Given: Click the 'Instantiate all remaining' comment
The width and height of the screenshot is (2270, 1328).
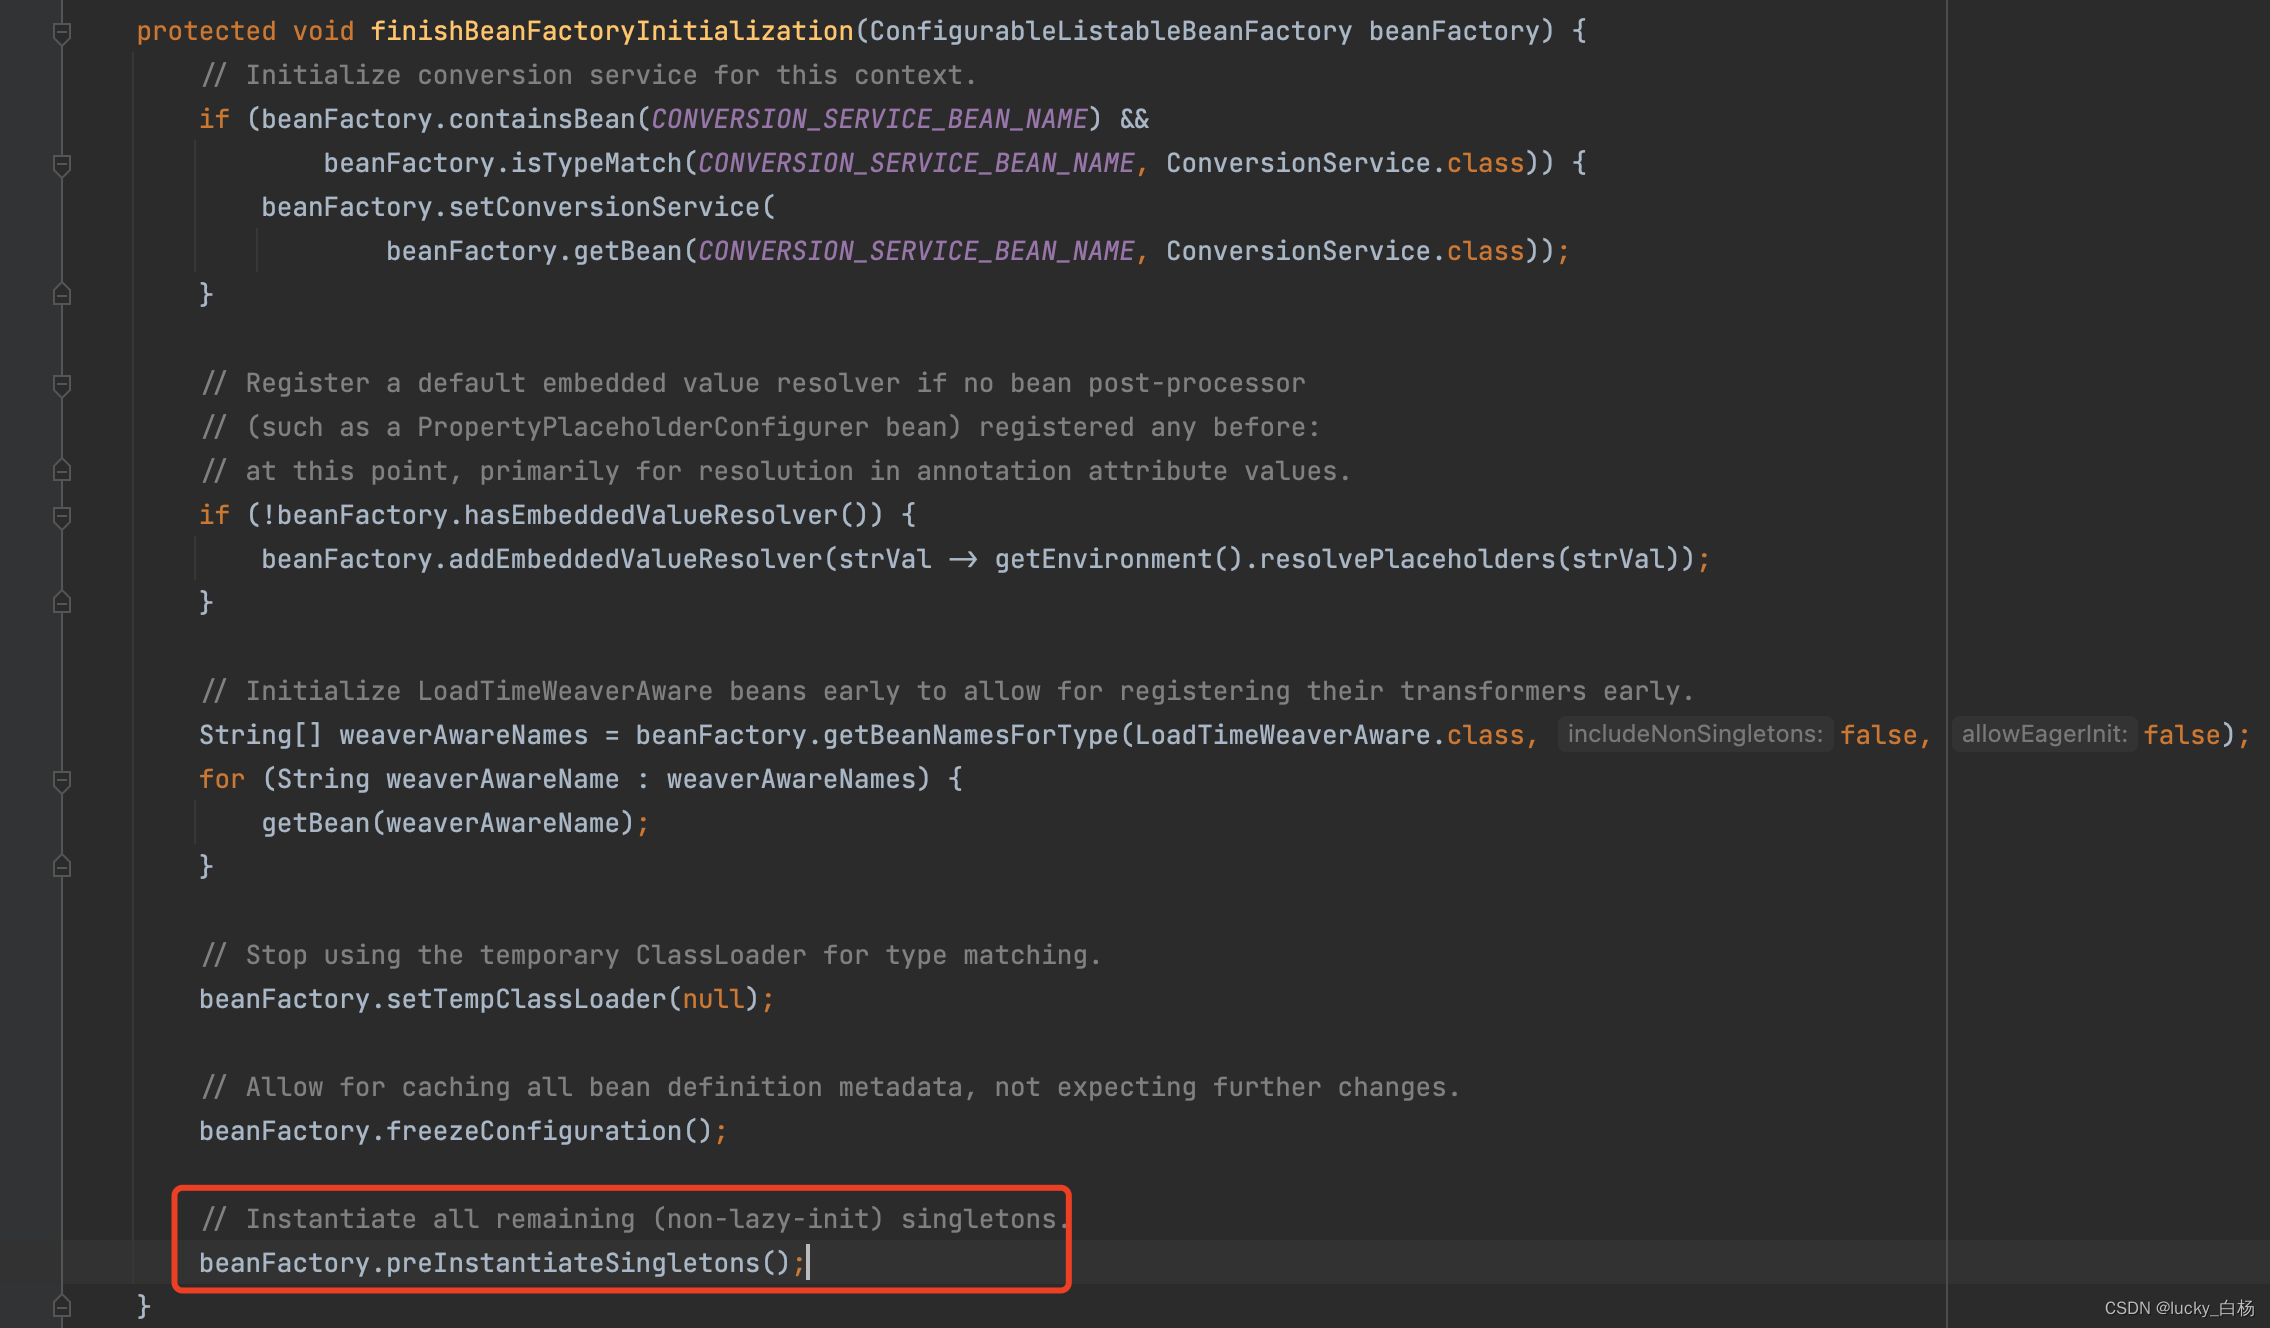Looking at the screenshot, I should point(635,1219).
